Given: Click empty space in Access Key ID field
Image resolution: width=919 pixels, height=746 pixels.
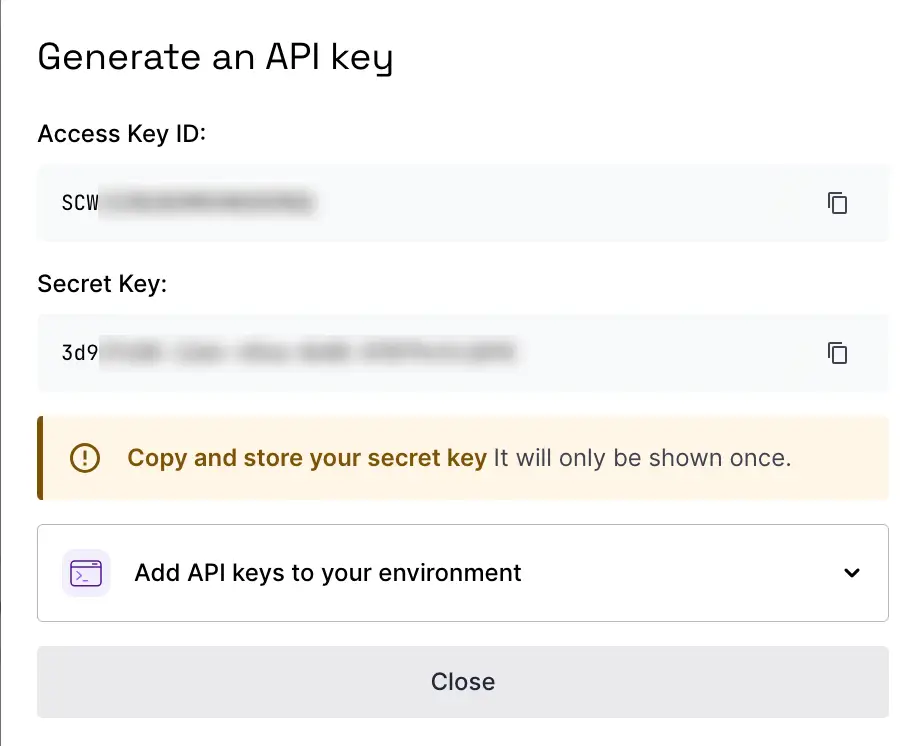Looking at the screenshot, I should 570,203.
